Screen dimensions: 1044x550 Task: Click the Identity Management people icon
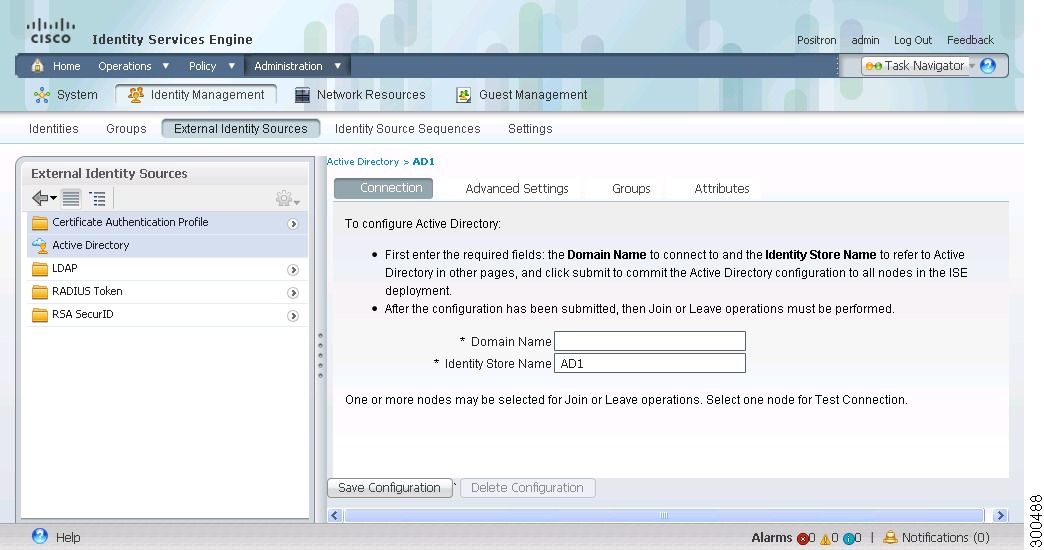[136, 95]
